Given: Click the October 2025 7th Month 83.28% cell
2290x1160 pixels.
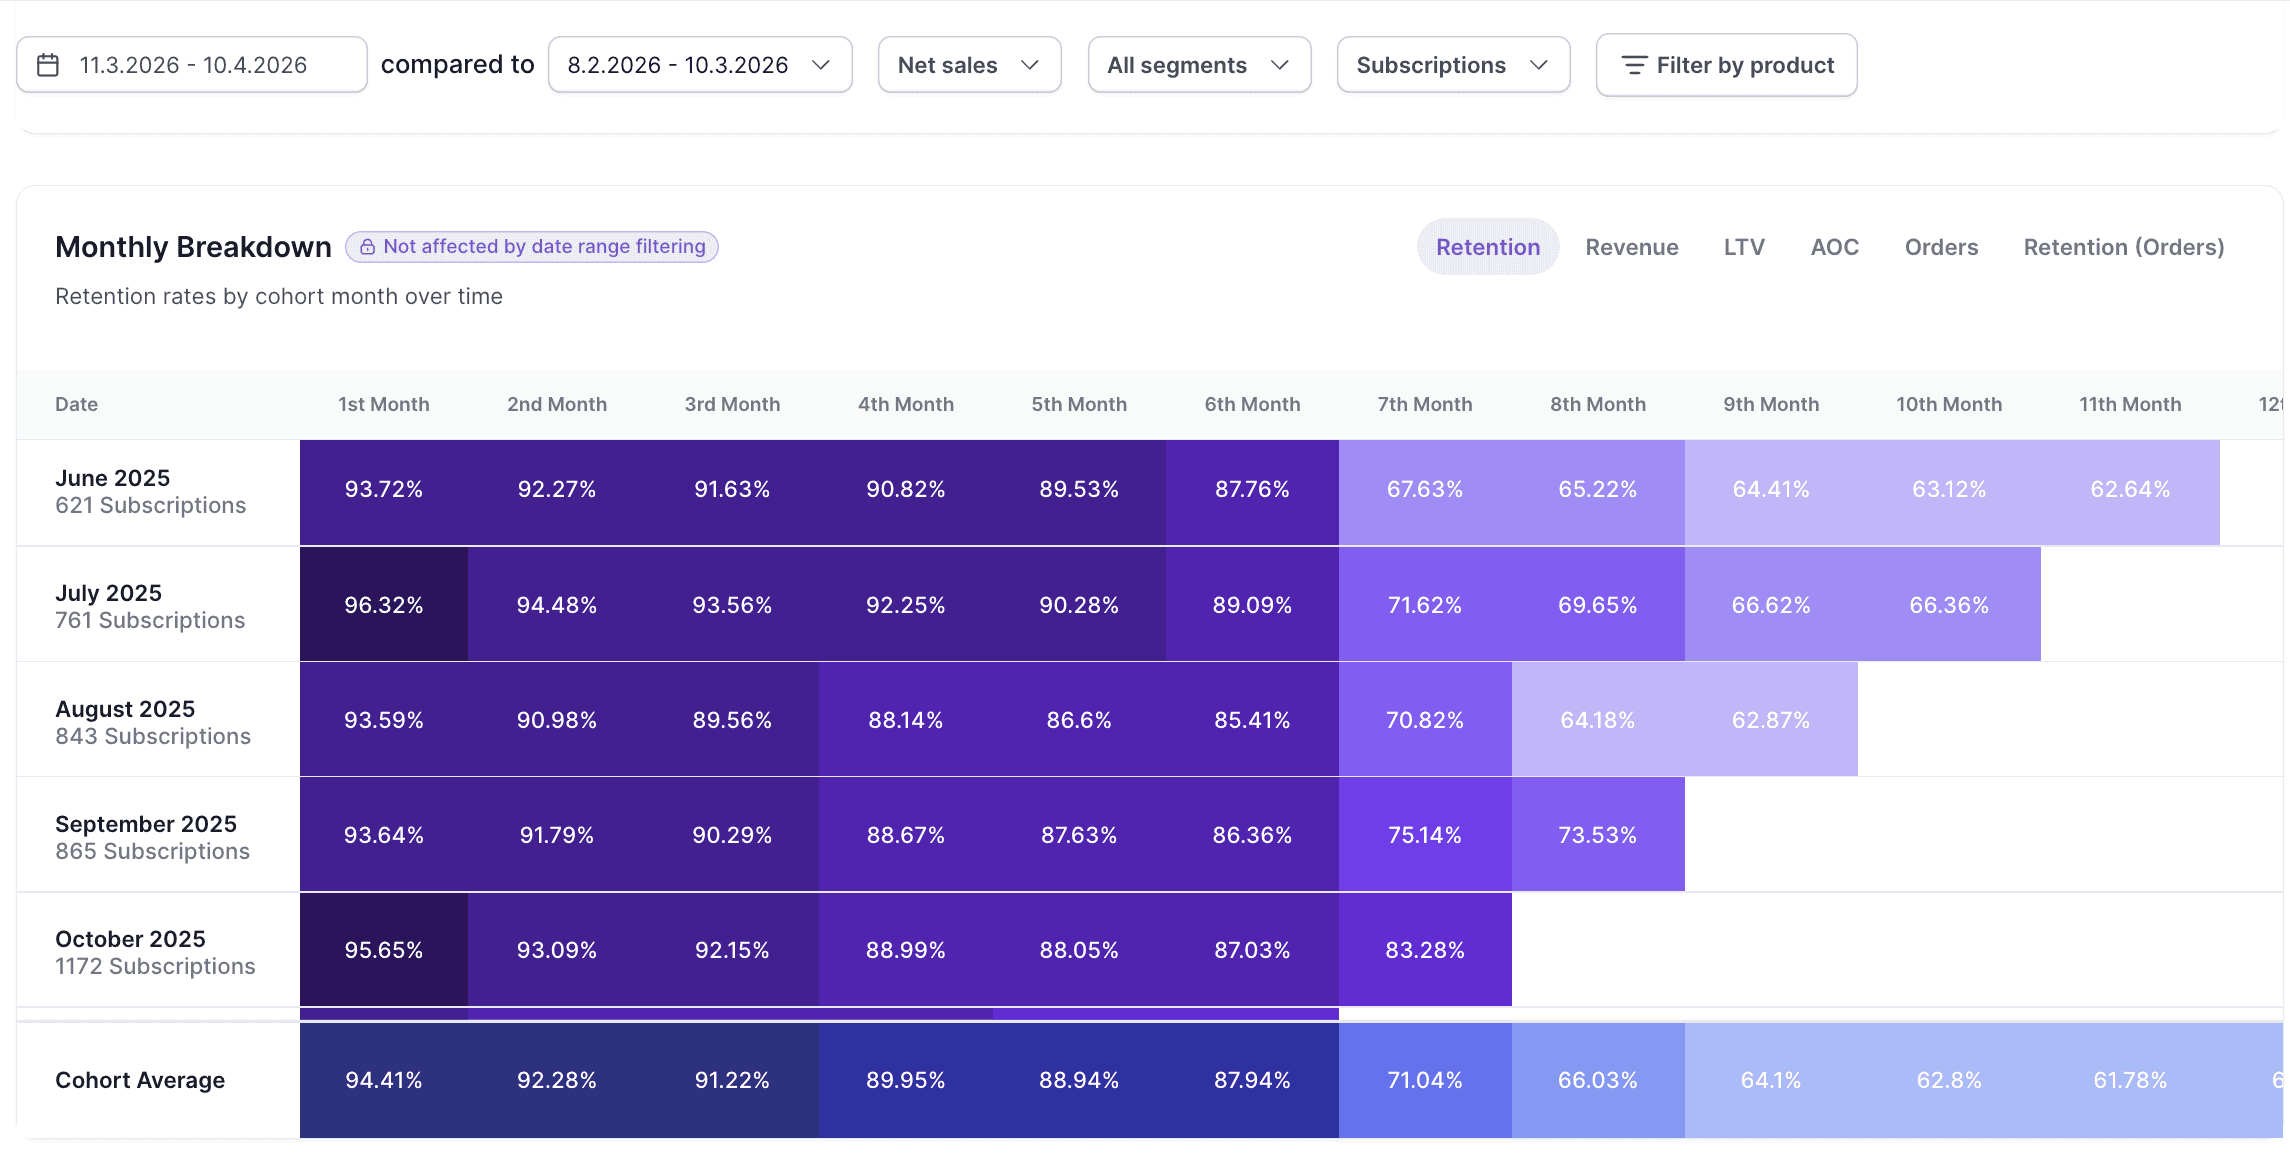Looking at the screenshot, I should [1424, 950].
